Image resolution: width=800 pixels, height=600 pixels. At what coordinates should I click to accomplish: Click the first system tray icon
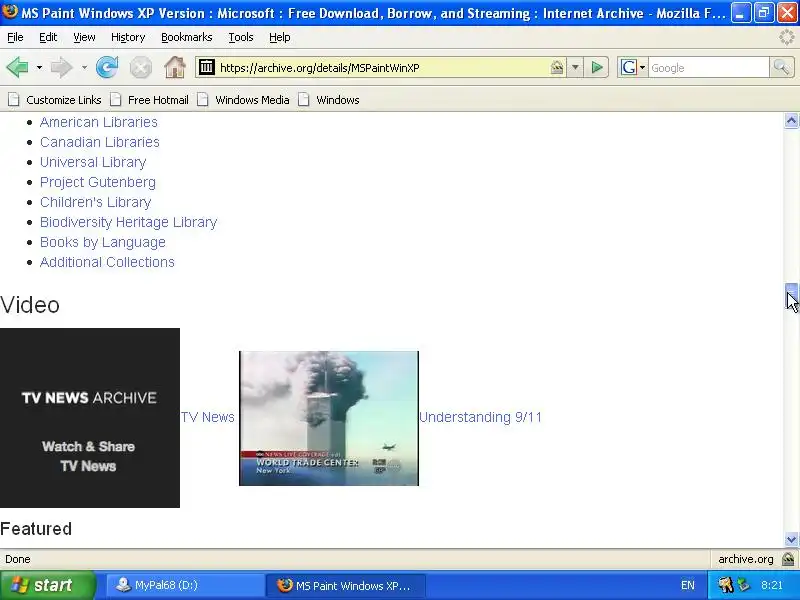(726, 585)
